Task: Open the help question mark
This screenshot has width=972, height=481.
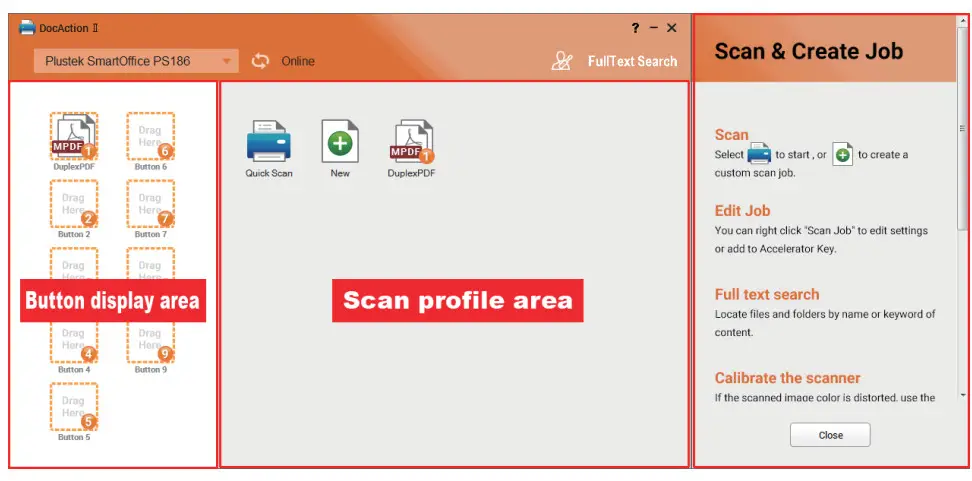Action: coord(635,28)
